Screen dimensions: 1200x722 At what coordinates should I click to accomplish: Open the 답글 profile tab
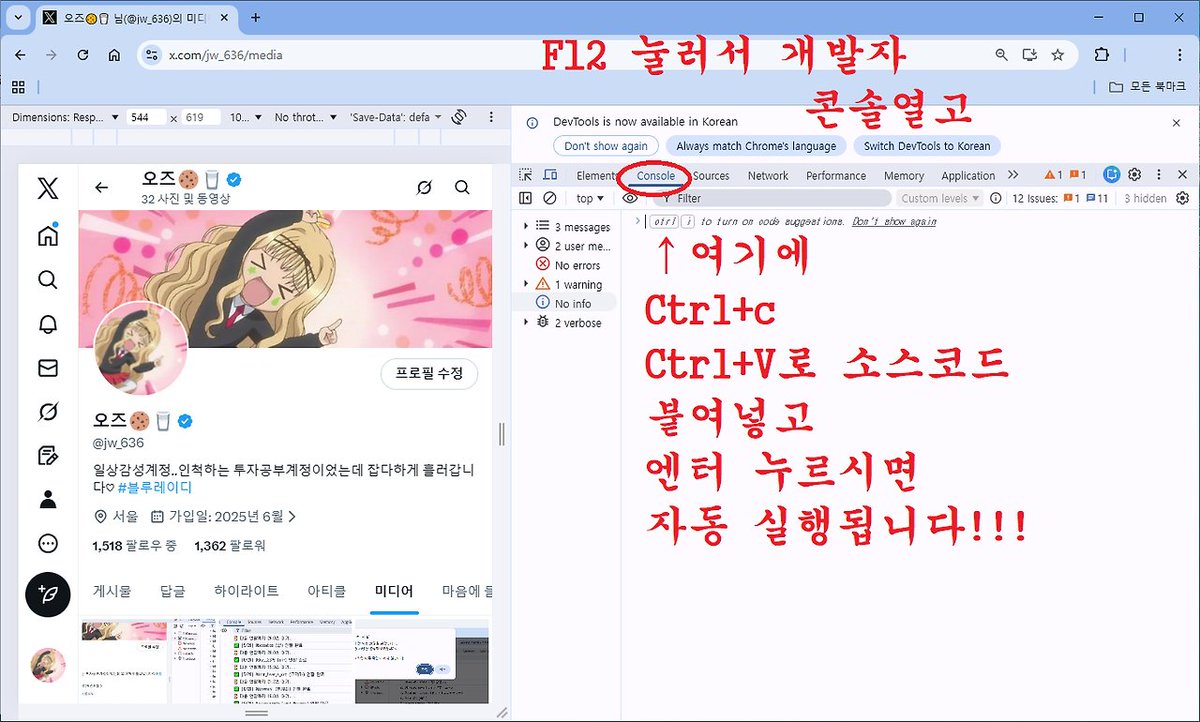172,591
